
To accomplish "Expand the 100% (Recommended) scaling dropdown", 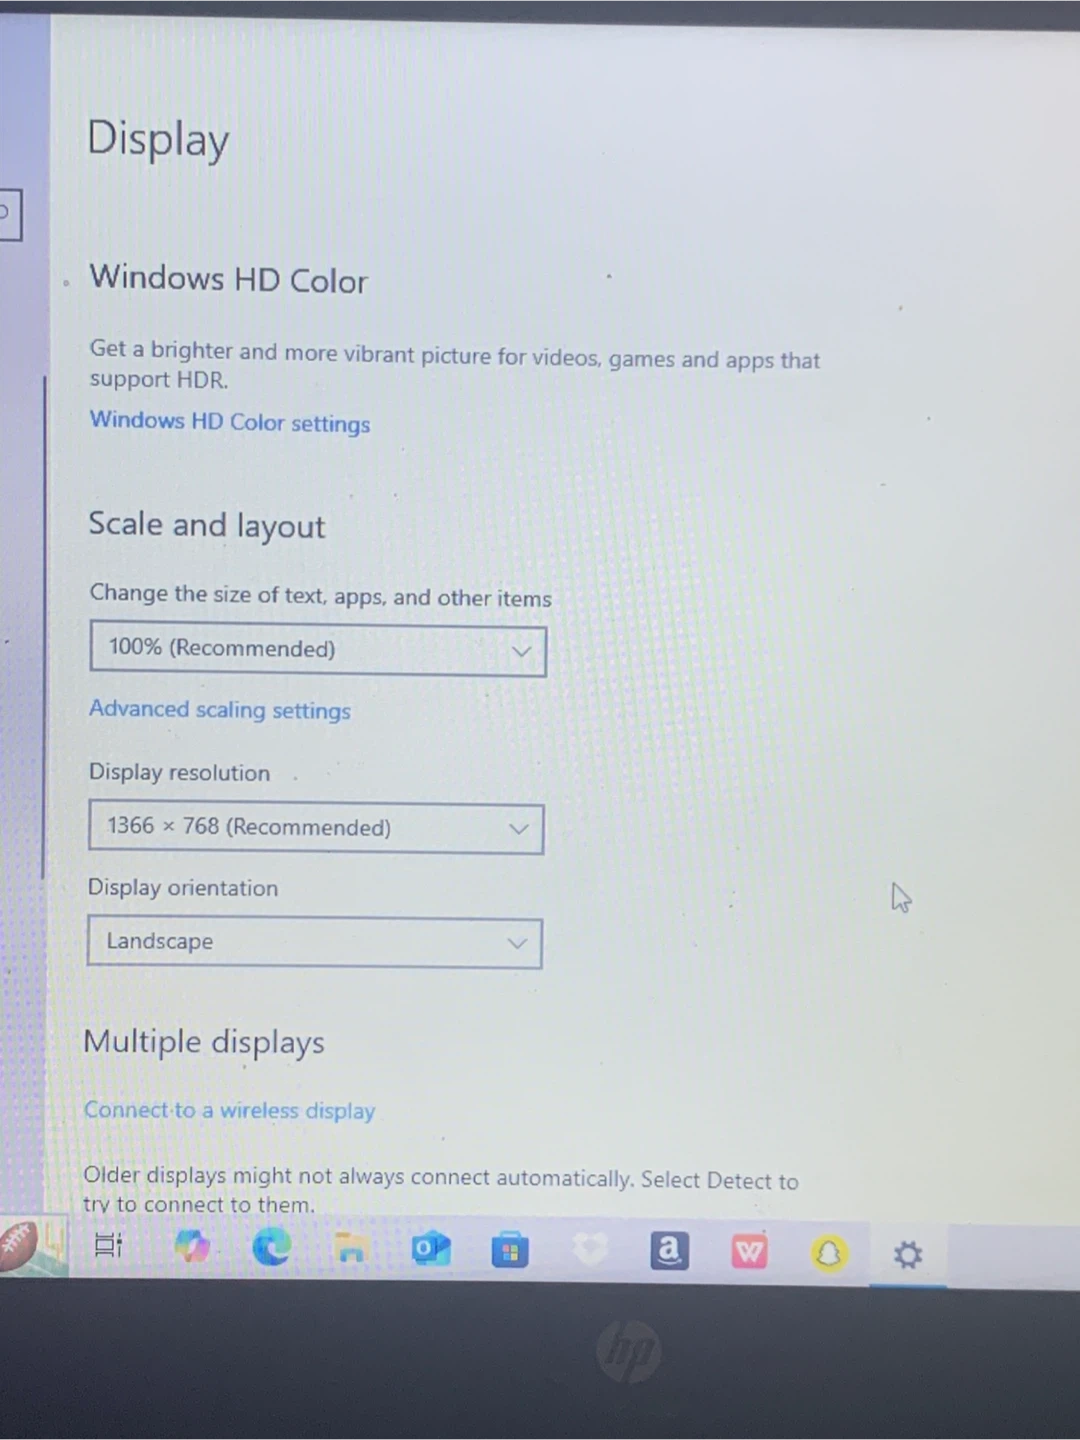I will pyautogui.click(x=318, y=650).
